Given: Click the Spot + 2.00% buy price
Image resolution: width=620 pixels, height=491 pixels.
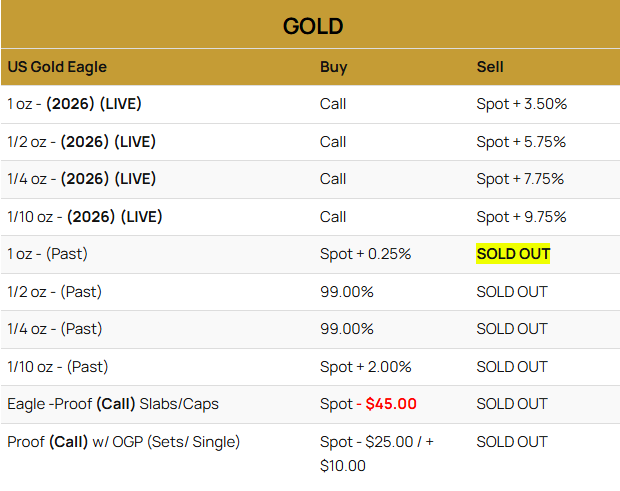Looking at the screenshot, I should coord(365,367).
